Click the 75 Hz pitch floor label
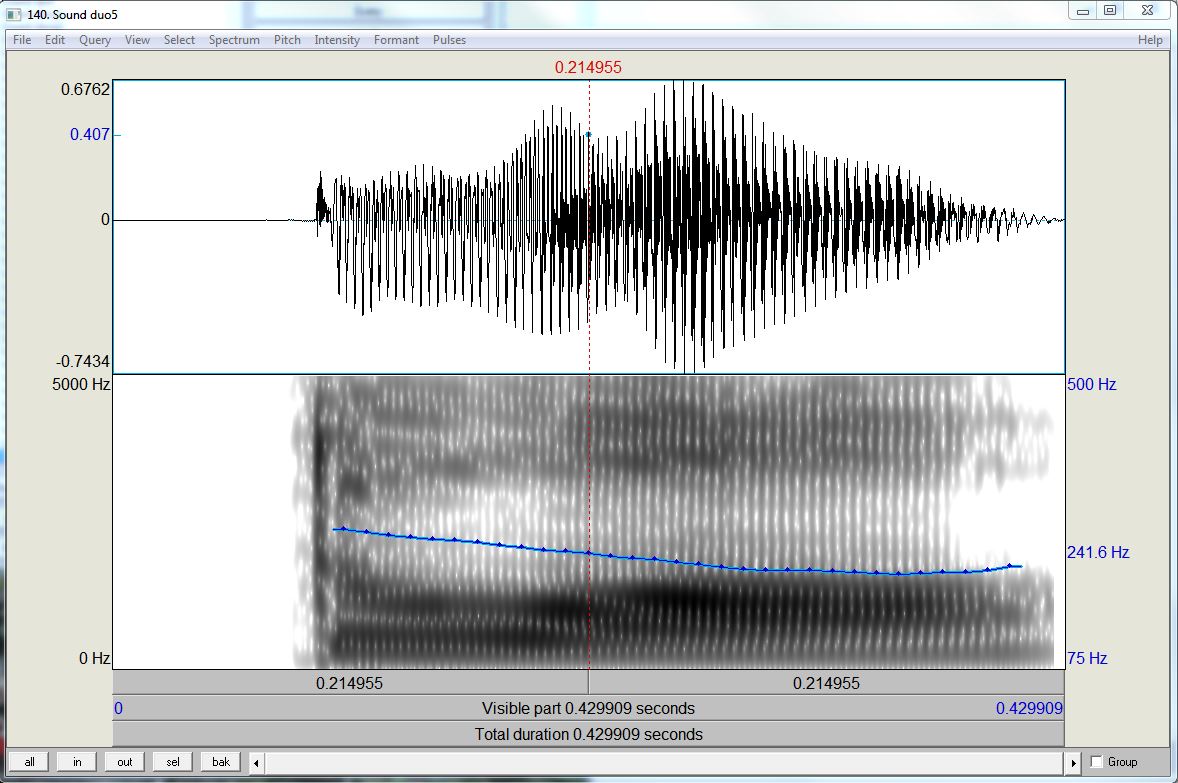 1087,659
